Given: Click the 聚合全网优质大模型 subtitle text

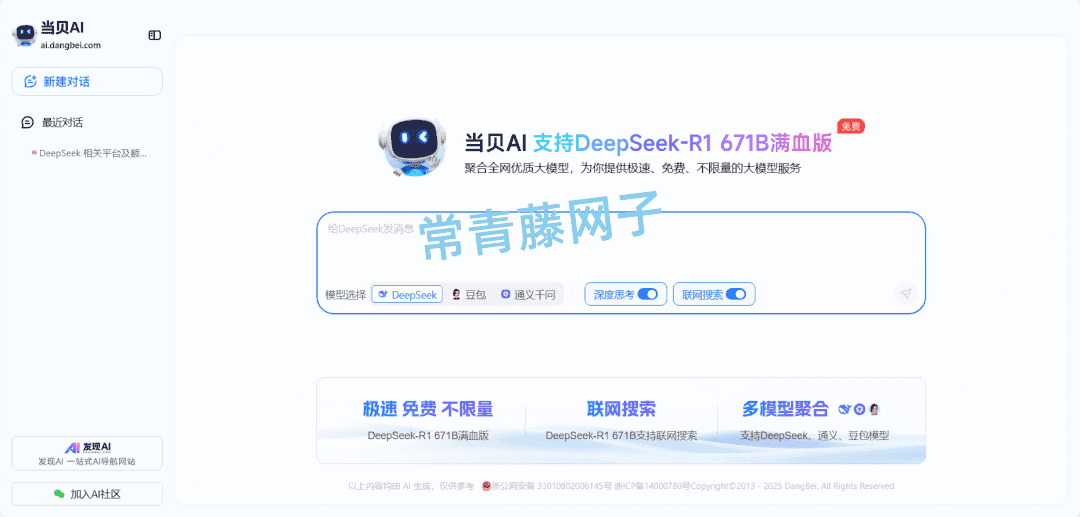Looking at the screenshot, I should click(632, 168).
